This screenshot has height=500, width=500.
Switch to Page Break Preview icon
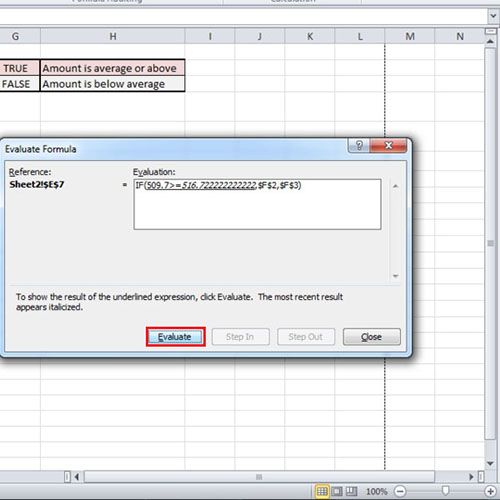coord(351,491)
